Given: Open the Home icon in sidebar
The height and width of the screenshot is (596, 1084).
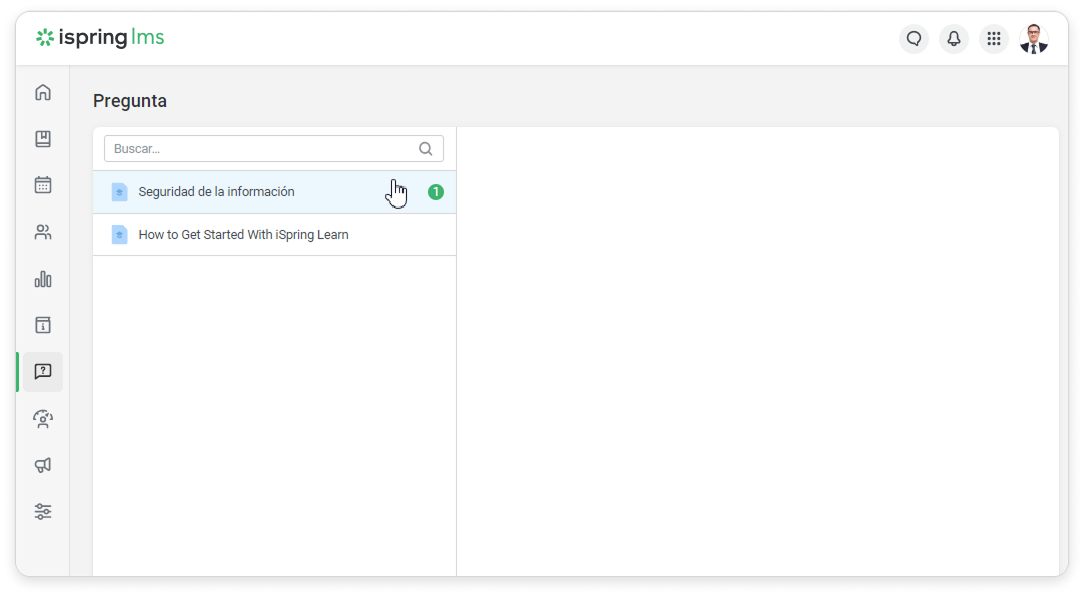Looking at the screenshot, I should 43,93.
